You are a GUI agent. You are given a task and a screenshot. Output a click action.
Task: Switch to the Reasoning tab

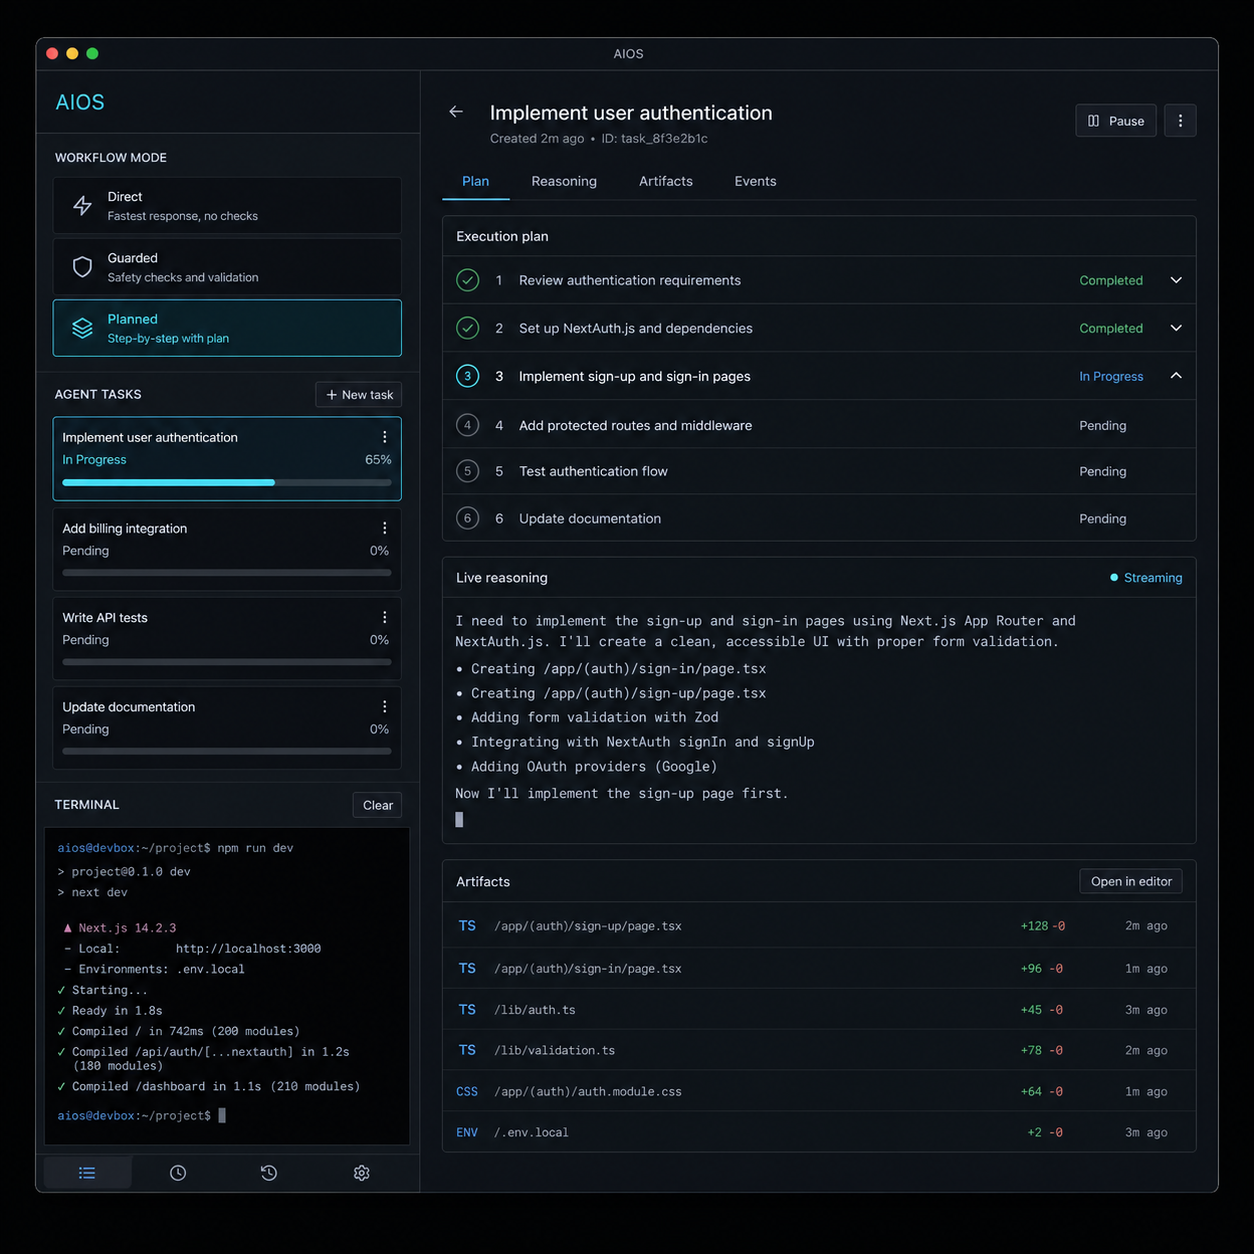(564, 181)
